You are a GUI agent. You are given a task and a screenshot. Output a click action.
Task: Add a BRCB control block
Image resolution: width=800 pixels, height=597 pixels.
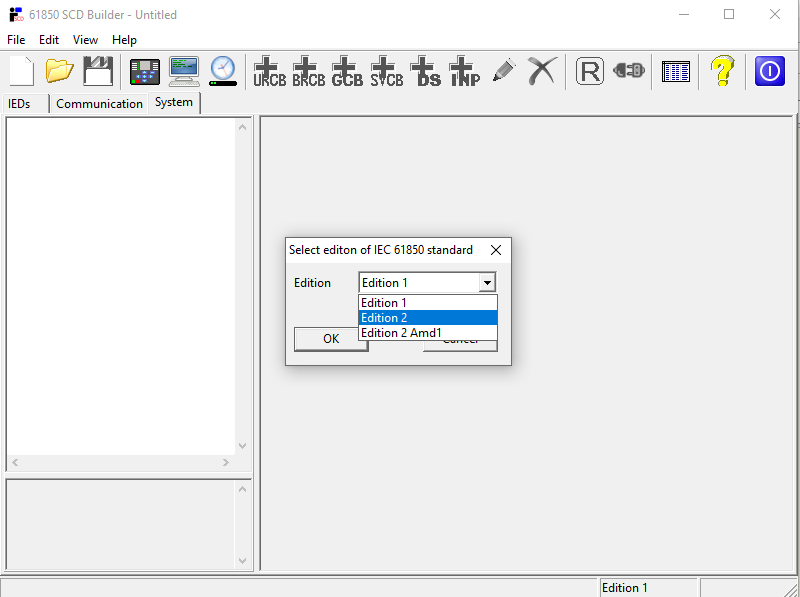308,71
